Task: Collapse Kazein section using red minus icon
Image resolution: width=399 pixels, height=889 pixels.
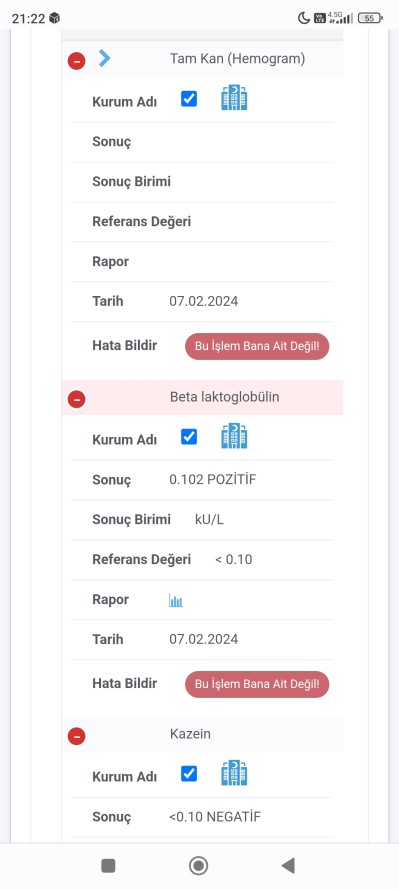Action: click(x=77, y=736)
